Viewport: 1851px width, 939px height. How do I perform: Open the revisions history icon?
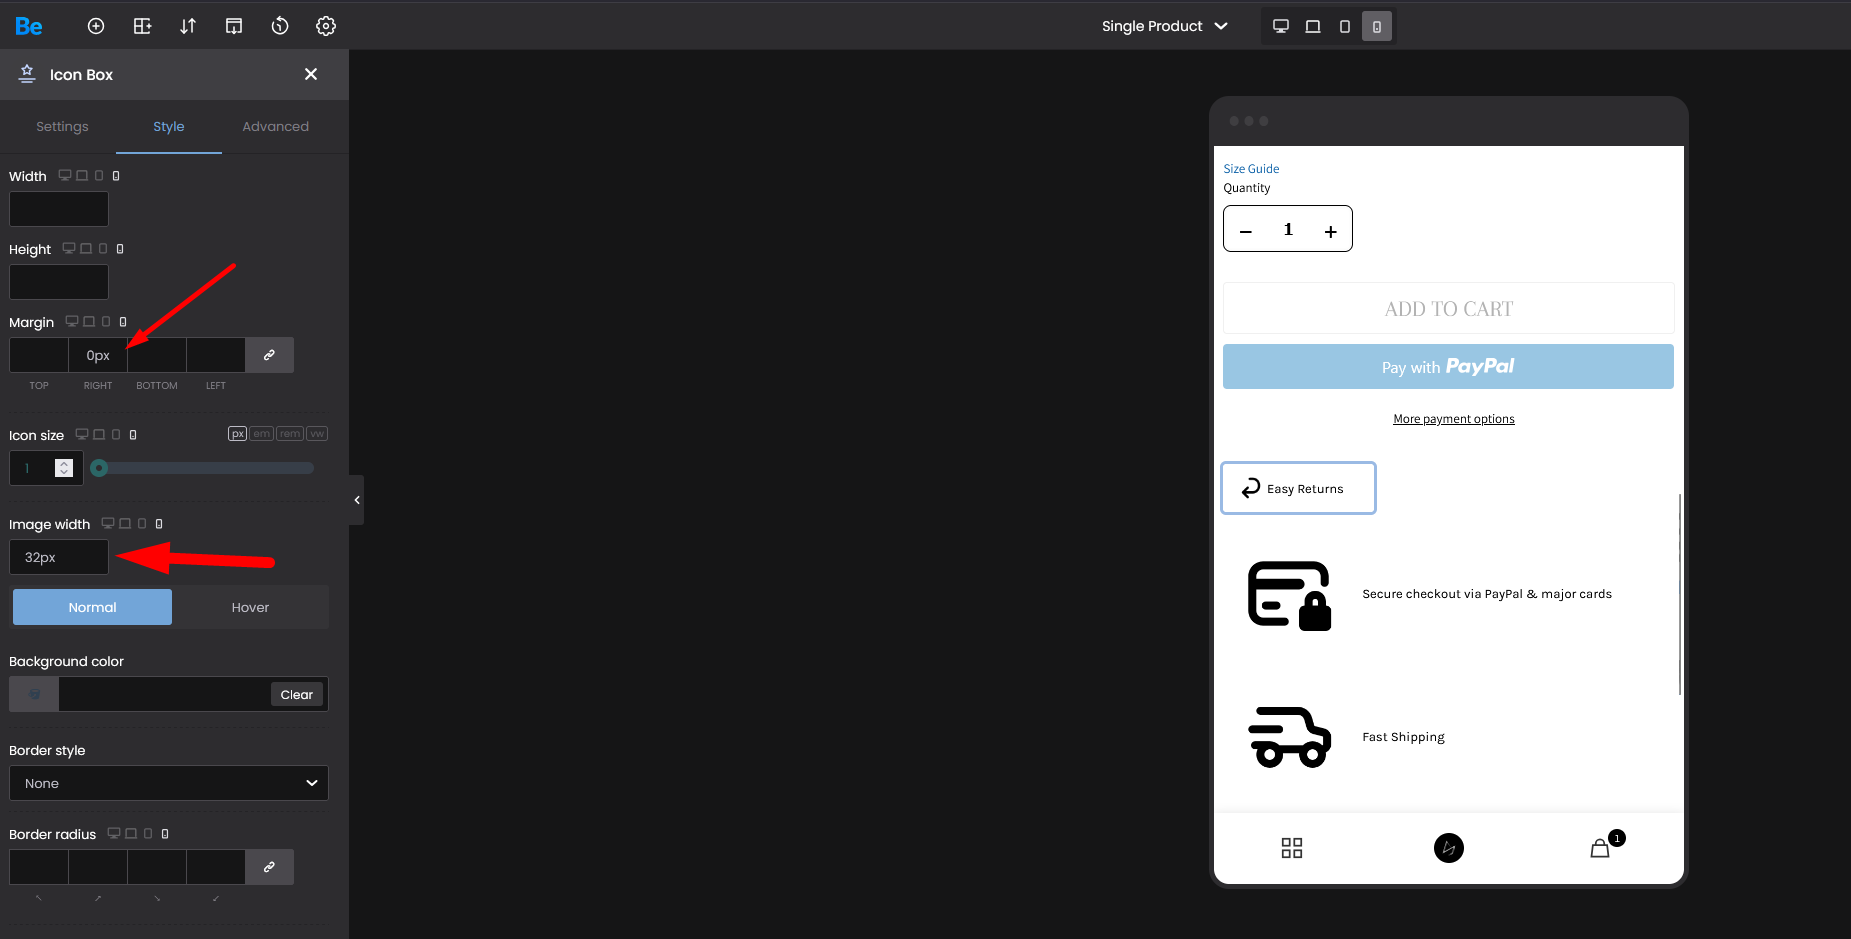click(280, 26)
